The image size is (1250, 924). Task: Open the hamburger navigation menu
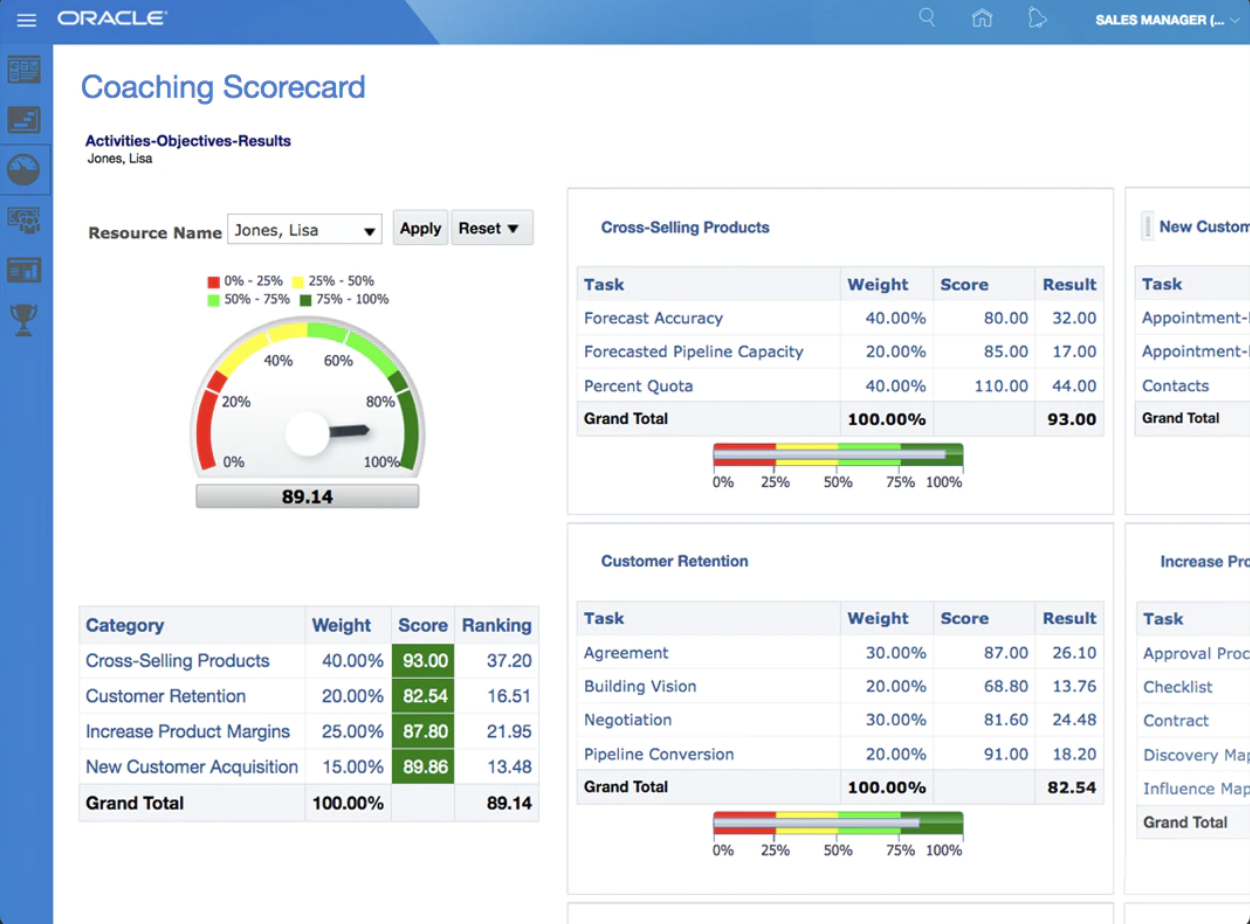tap(26, 20)
